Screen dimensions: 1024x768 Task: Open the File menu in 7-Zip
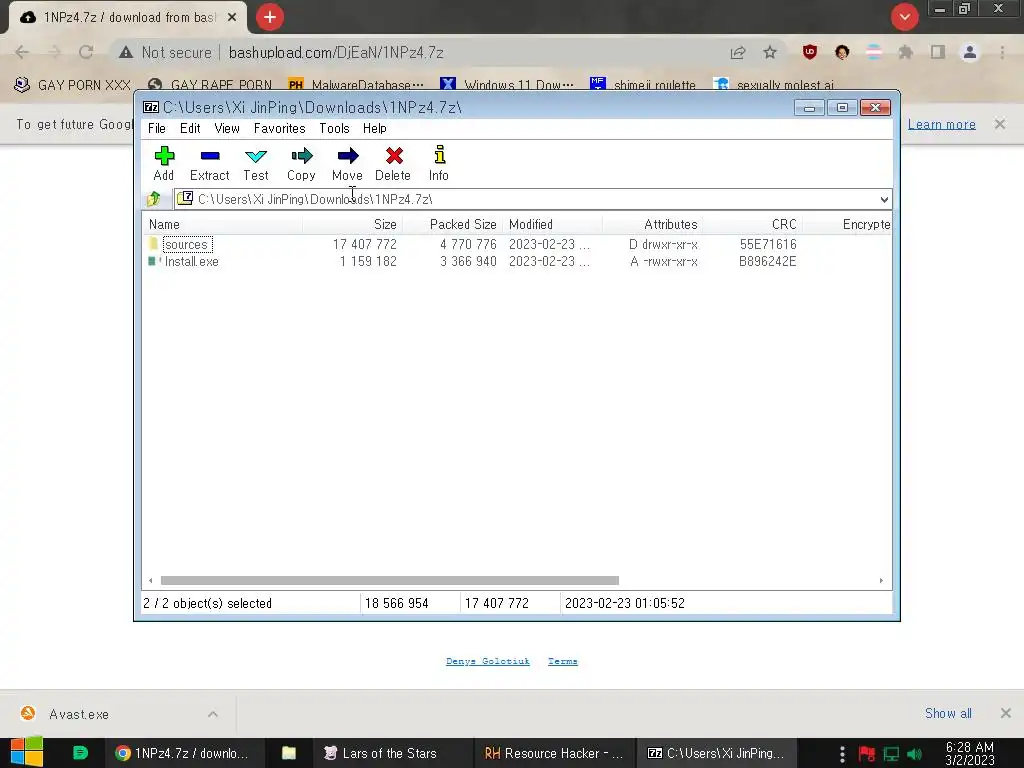[157, 128]
